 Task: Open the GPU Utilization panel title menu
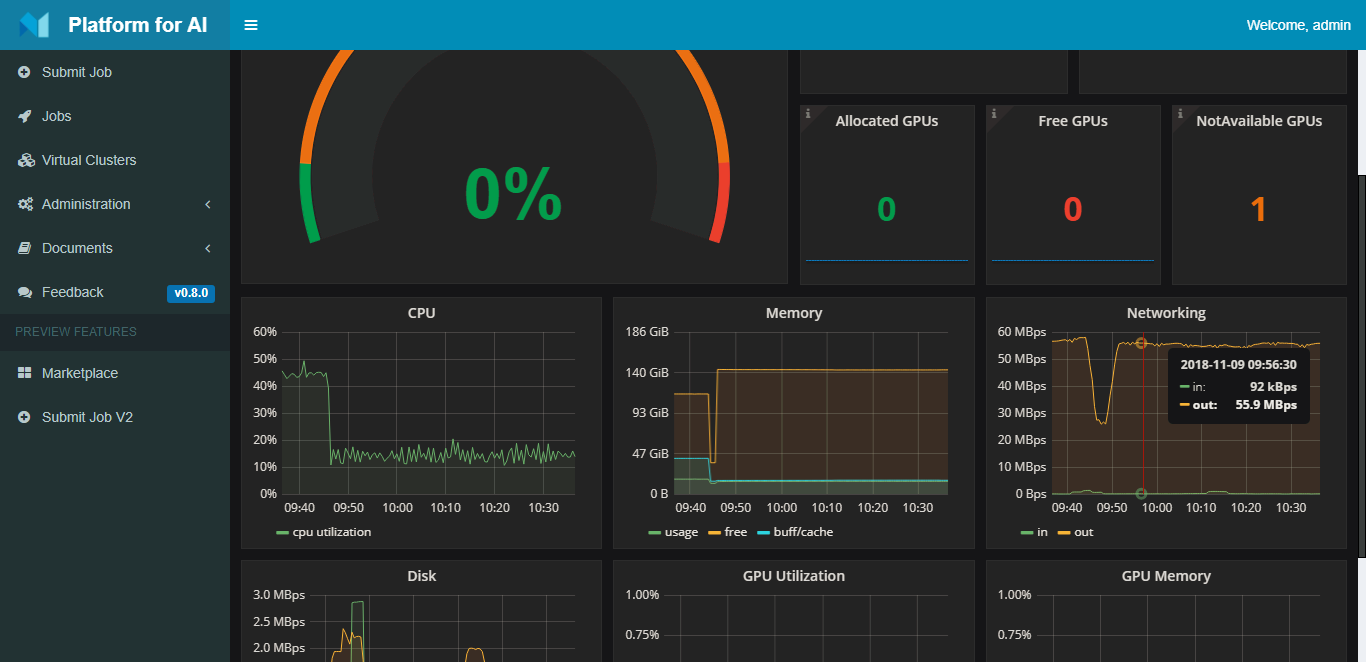(794, 576)
